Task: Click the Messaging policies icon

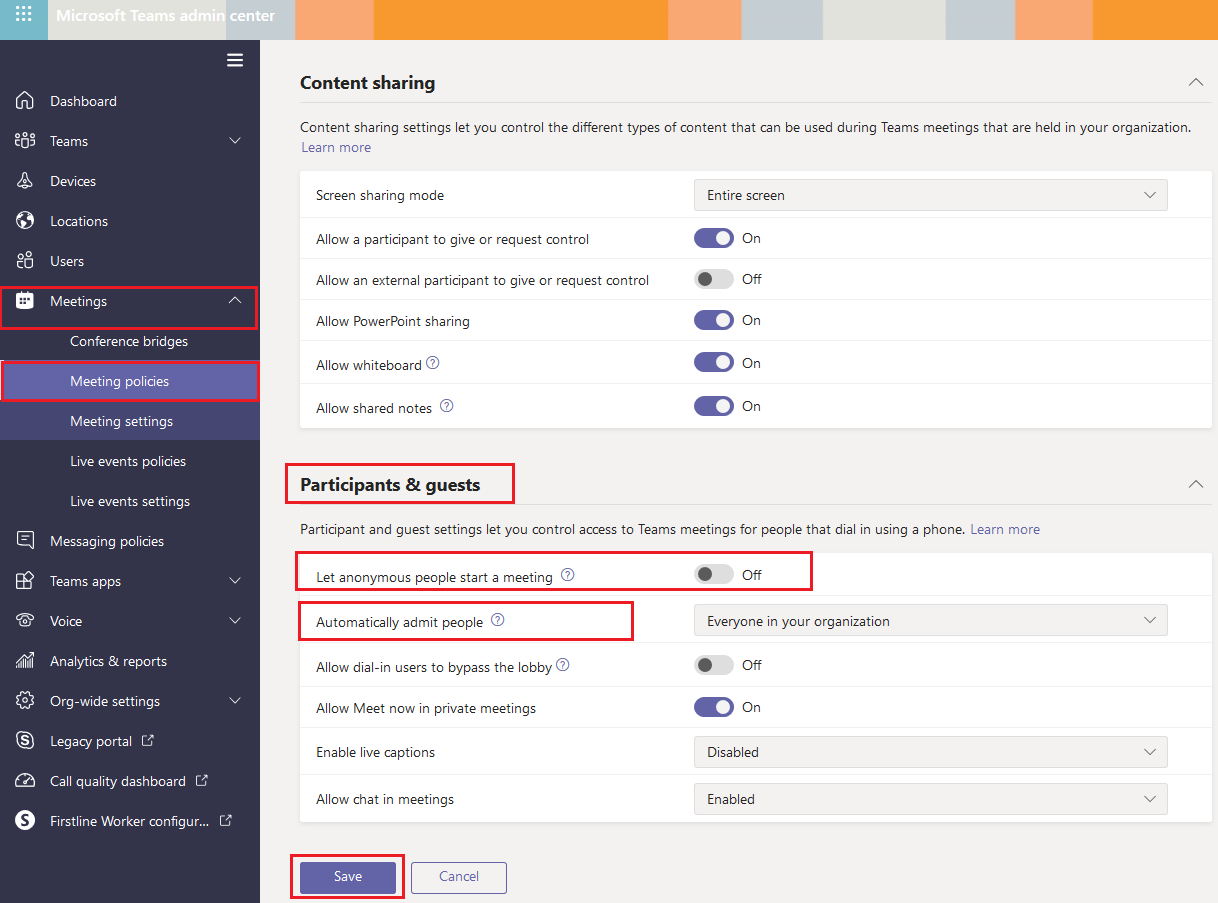Action: (x=25, y=541)
